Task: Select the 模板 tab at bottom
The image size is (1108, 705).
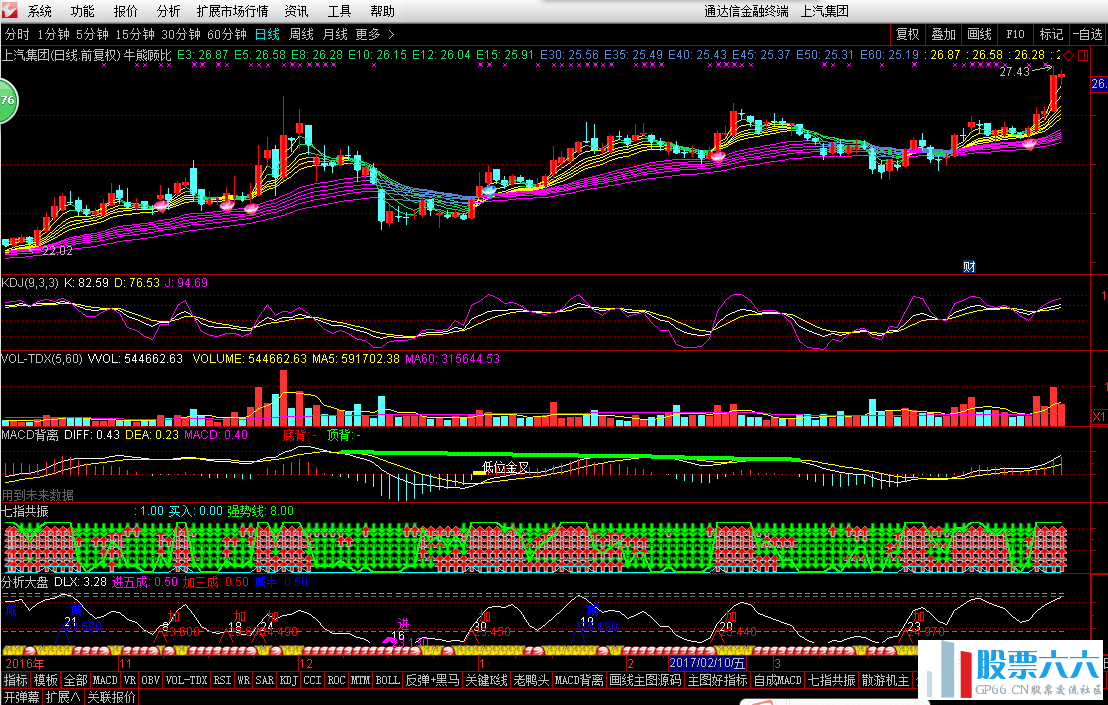Action: pyautogui.click(x=46, y=680)
